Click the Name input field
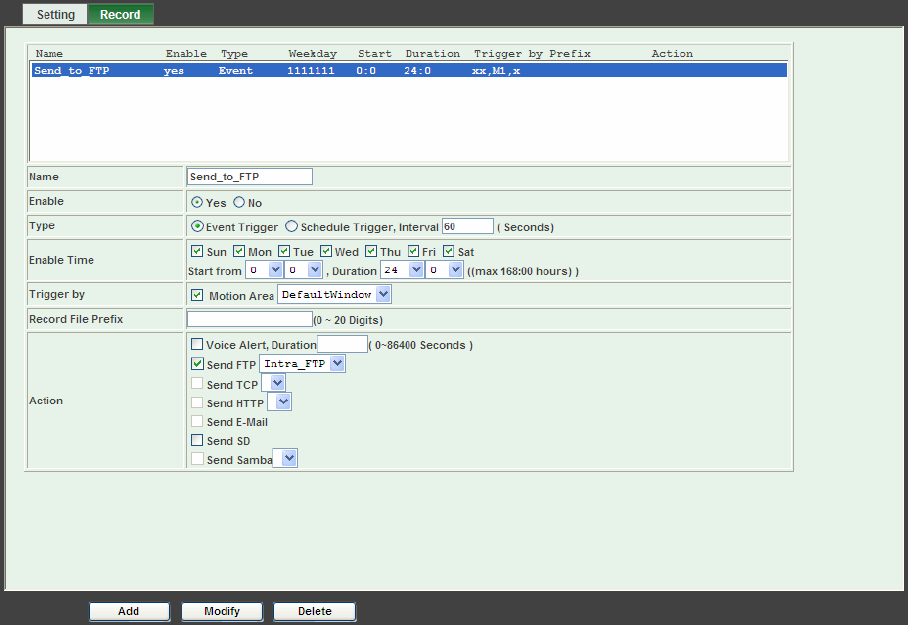908x625 pixels. click(250, 177)
